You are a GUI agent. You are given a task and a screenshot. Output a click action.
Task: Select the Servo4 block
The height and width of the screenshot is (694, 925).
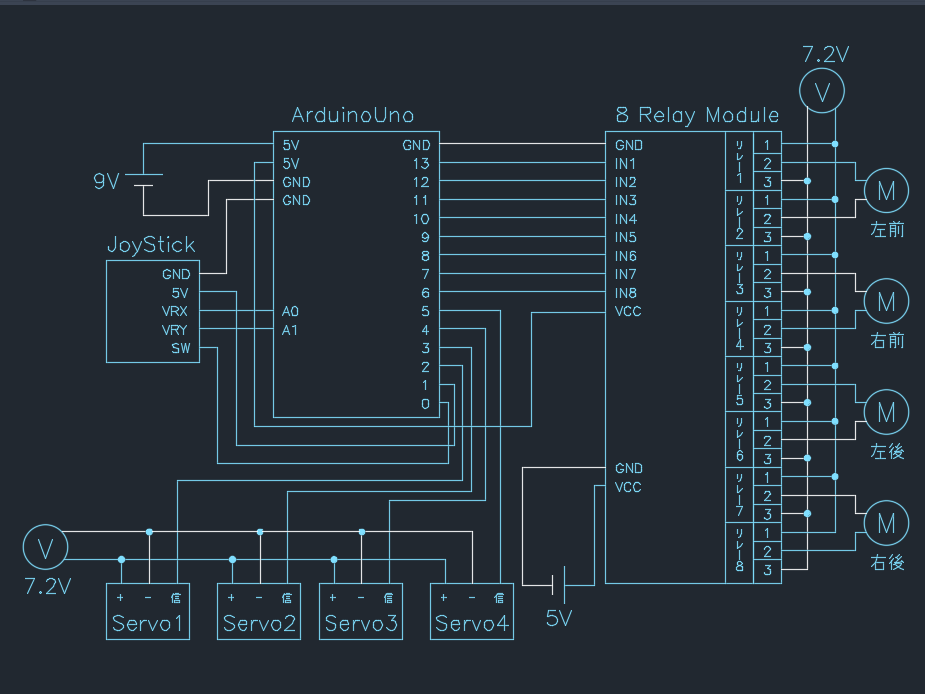click(472, 611)
